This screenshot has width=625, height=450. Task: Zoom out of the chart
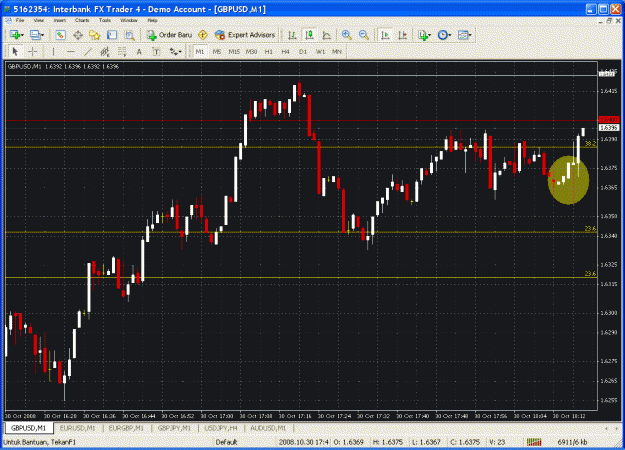(364, 35)
